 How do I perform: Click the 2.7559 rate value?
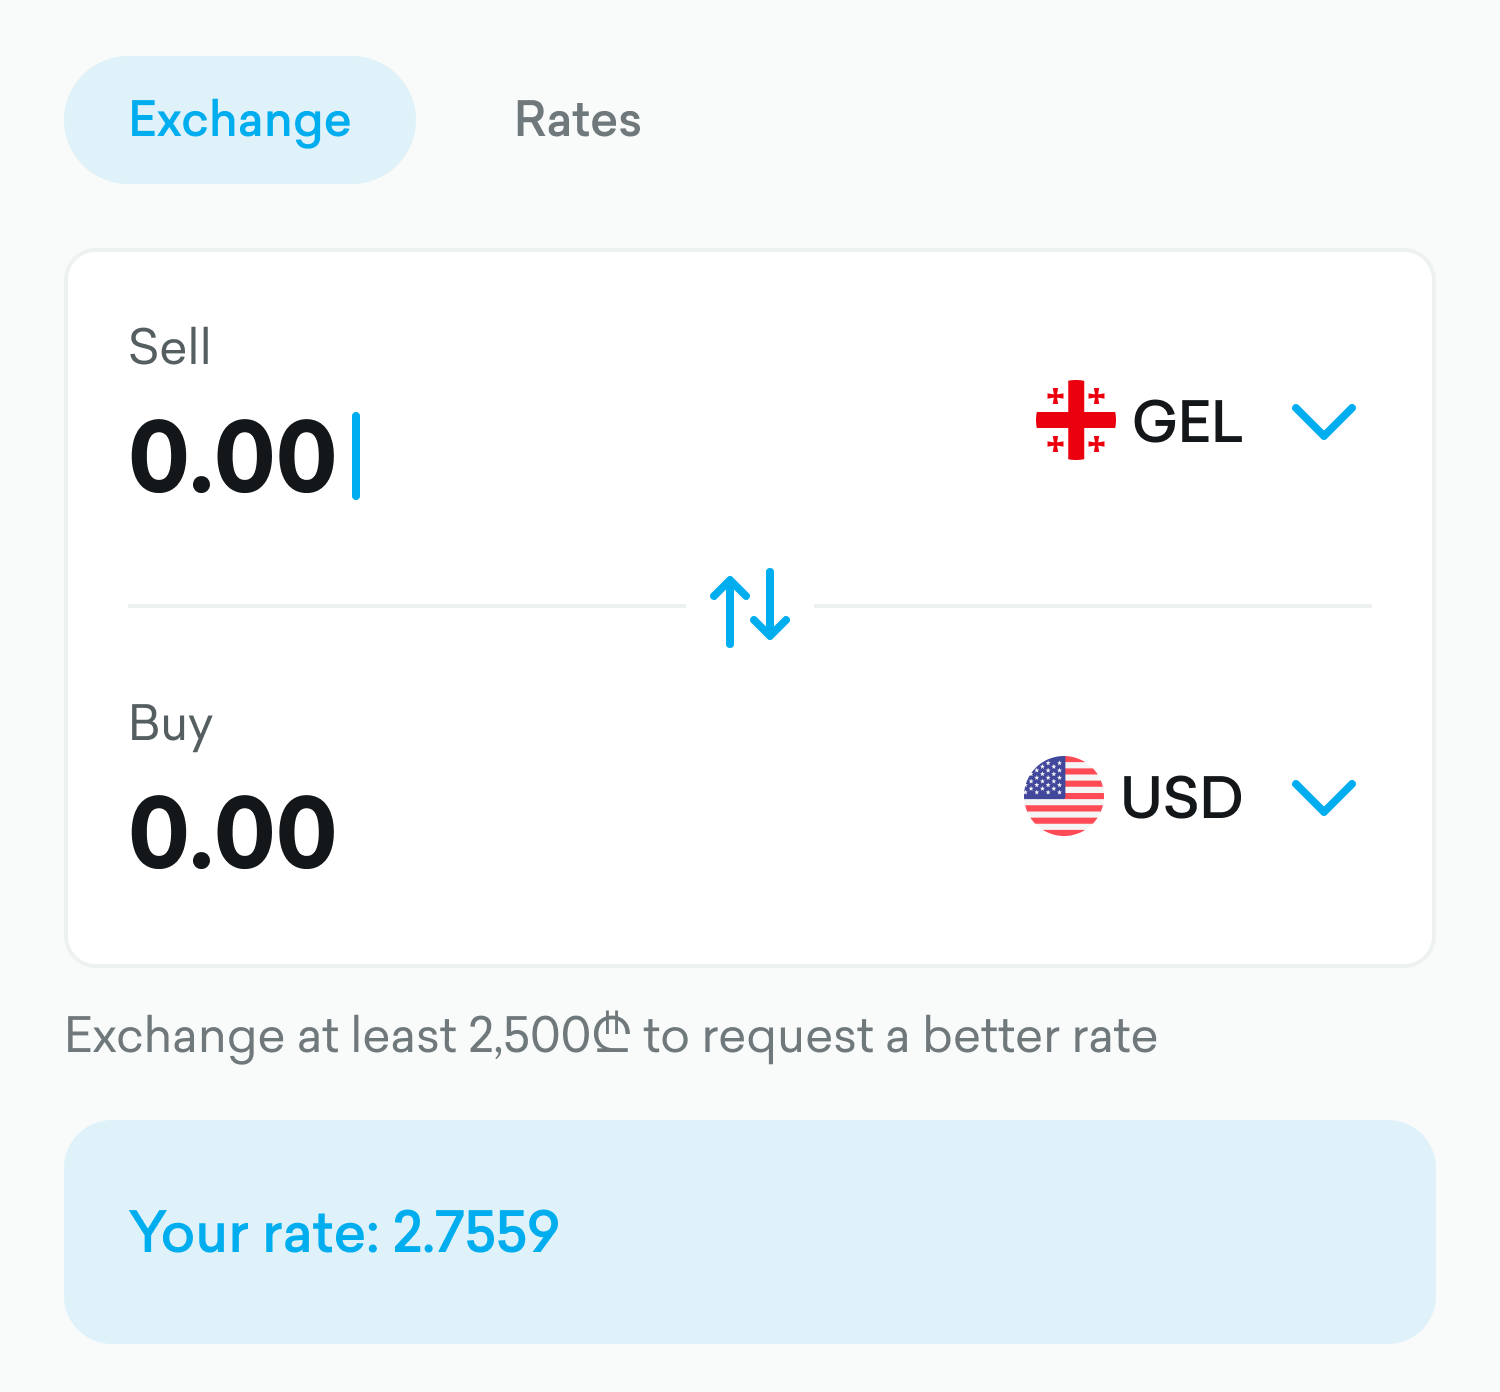pos(475,1231)
